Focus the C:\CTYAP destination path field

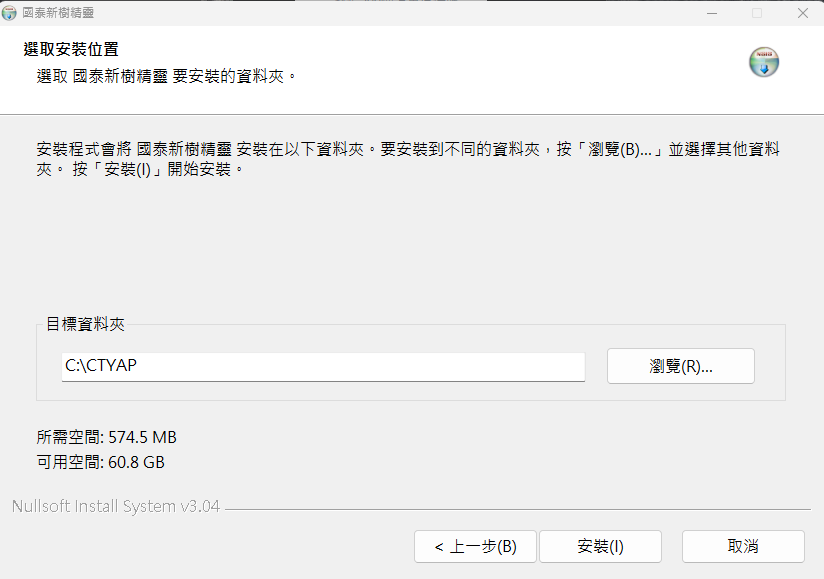click(x=323, y=367)
